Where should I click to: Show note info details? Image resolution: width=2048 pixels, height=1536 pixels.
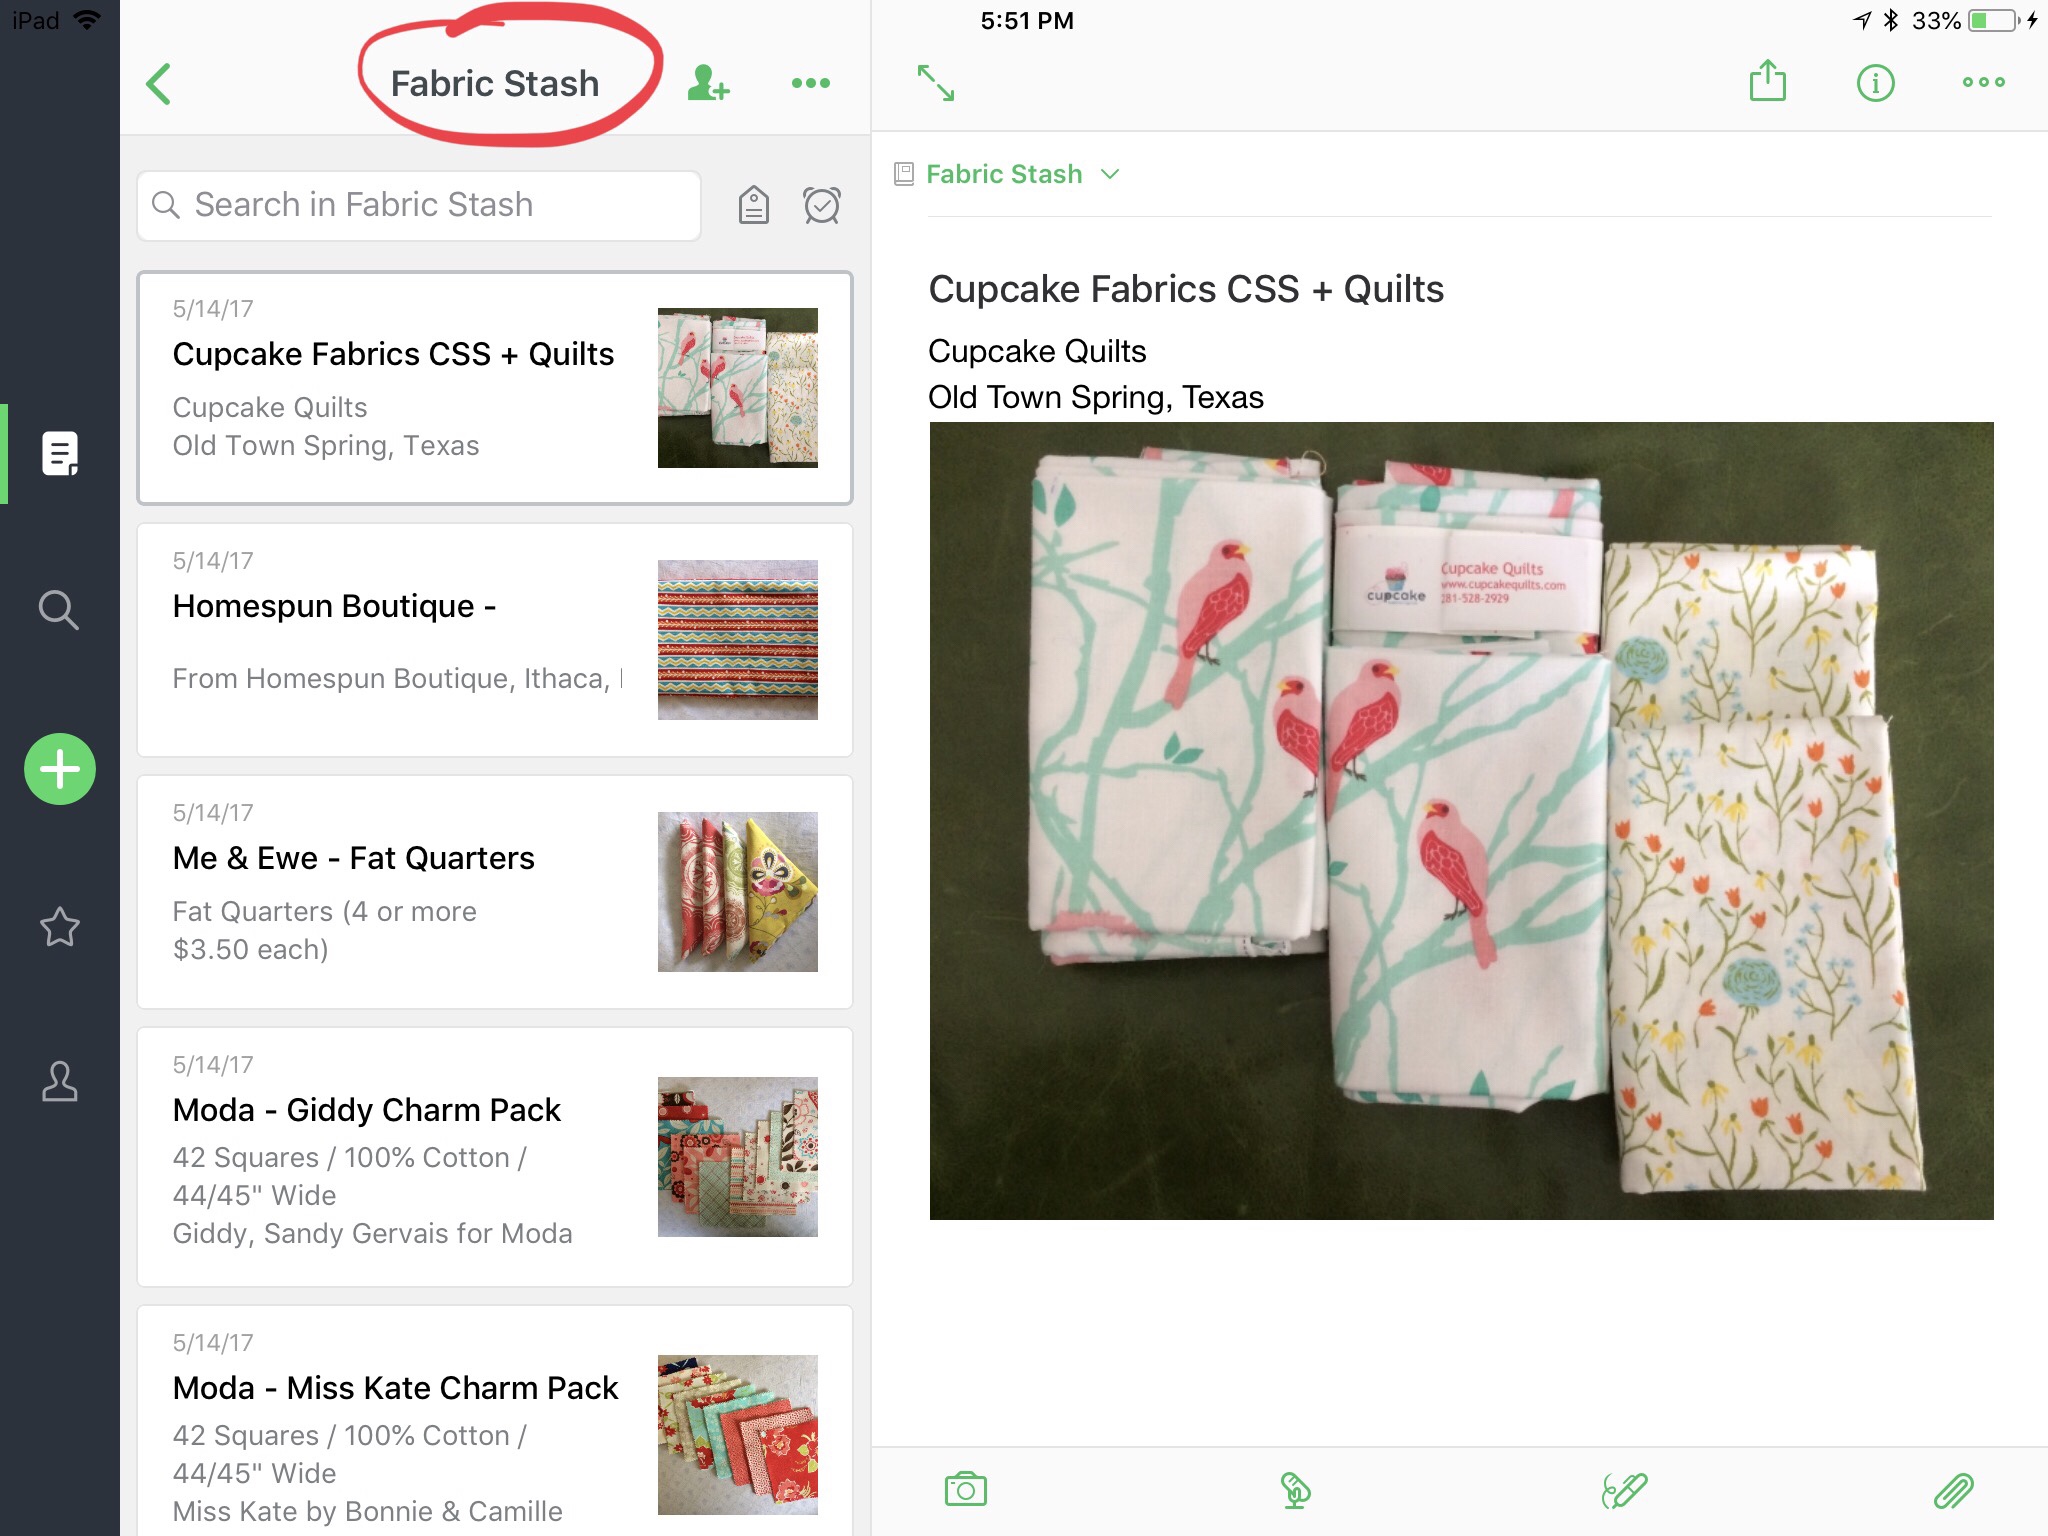point(1875,83)
